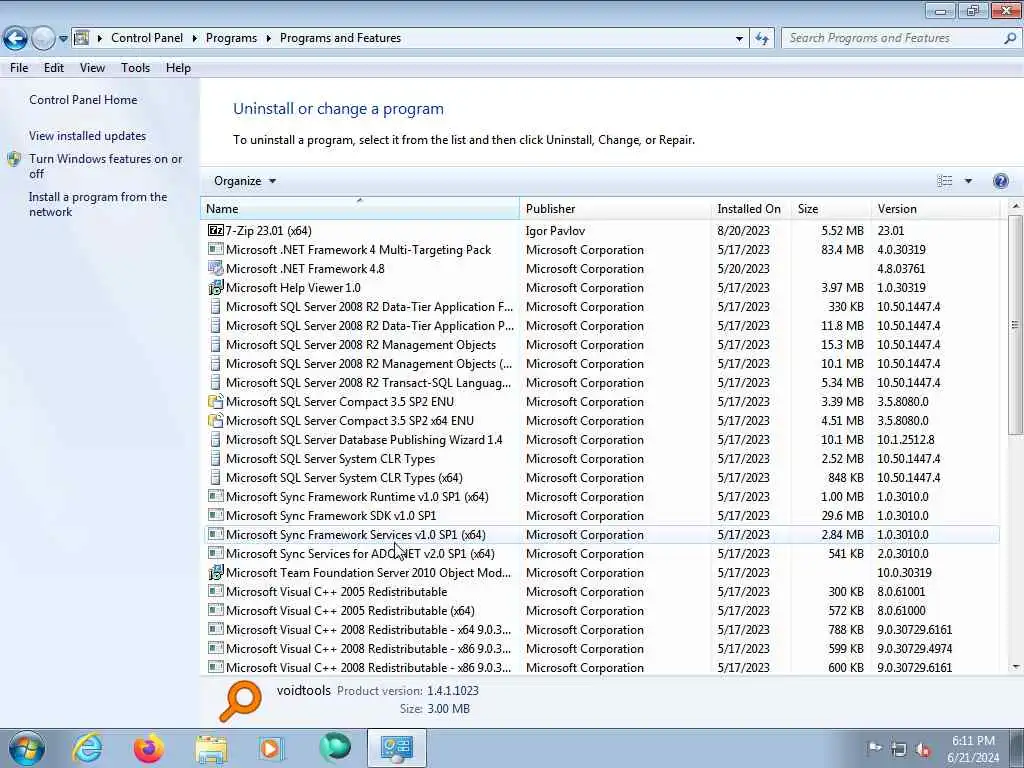1024x768 pixels.
Task: Select the 7-Zip 23.01 (x64) icon
Action: [x=216, y=230]
